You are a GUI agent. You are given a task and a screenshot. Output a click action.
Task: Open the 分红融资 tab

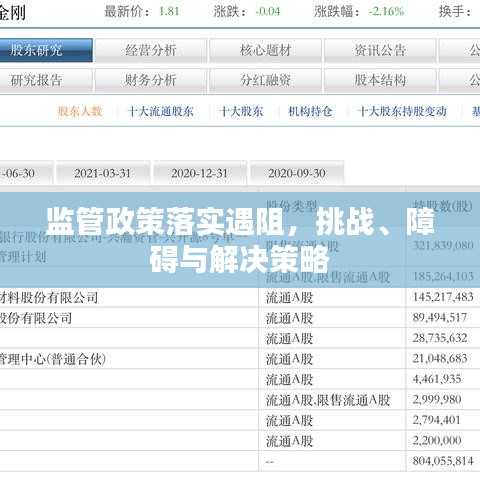(x=265, y=80)
